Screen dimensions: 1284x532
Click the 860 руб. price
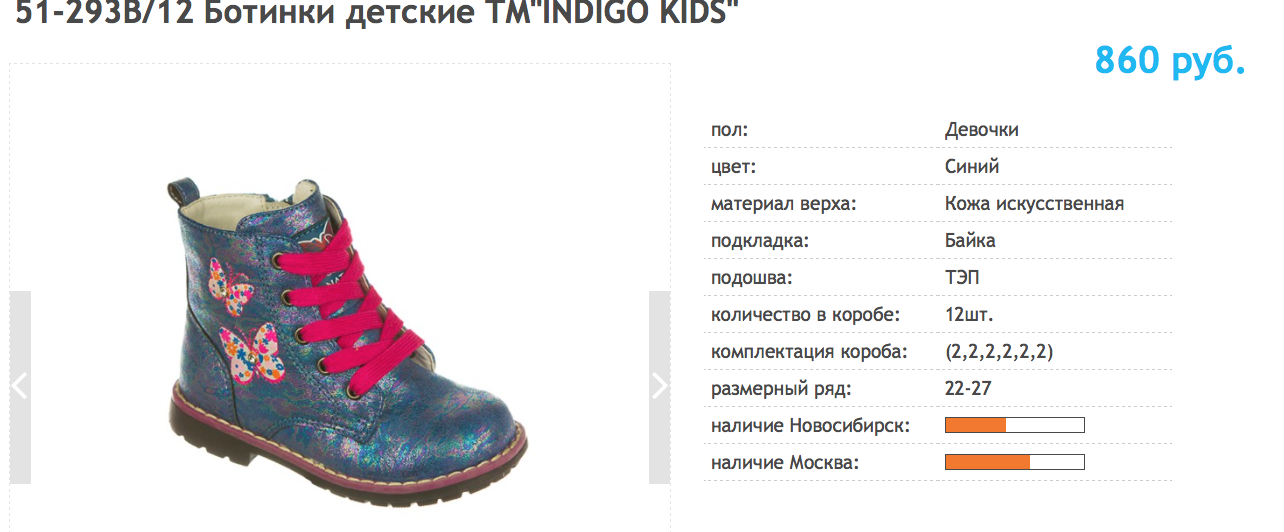[1169, 61]
